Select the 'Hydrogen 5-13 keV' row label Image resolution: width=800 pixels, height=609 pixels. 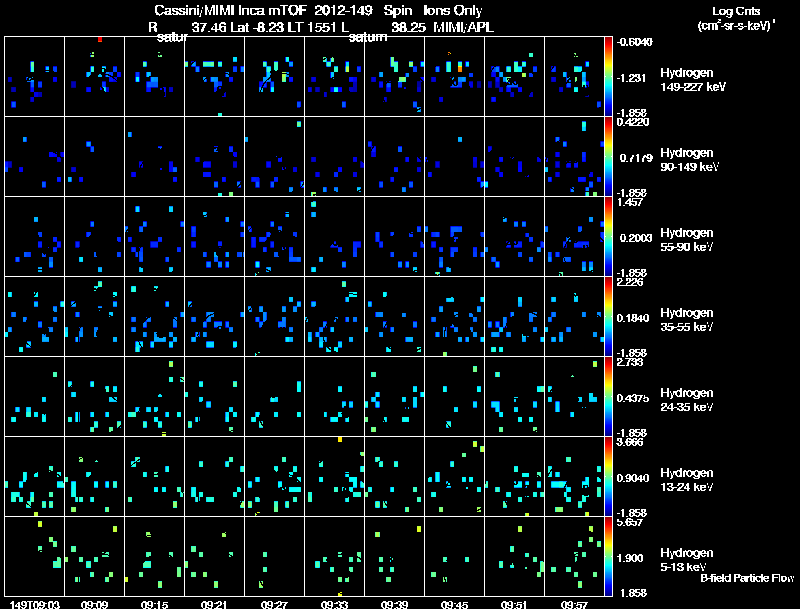click(687, 560)
